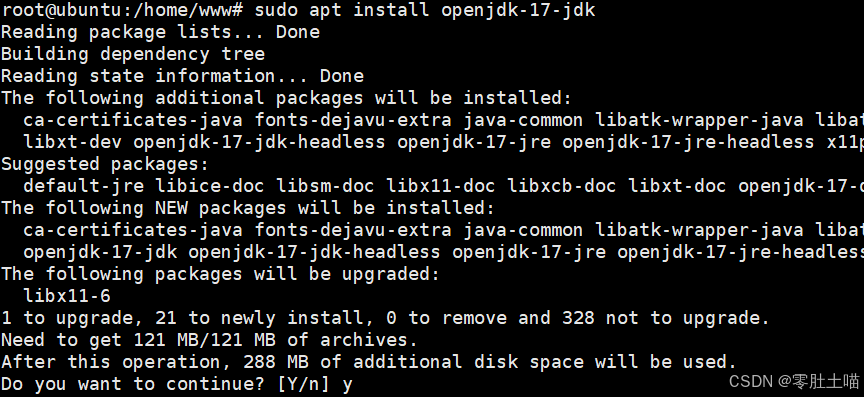This screenshot has height=397, width=864.
Task: Click the 'fonts-dejavu-extra' package under additional packages
Action: 353,120
